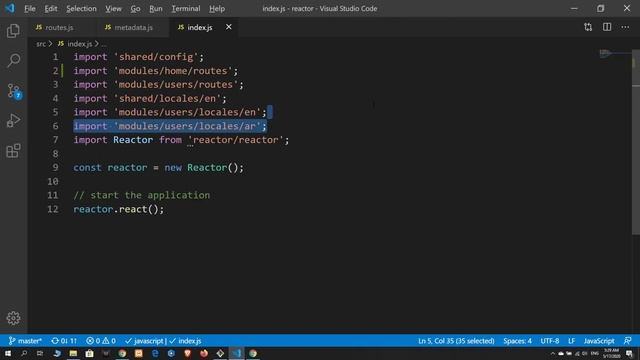Image resolution: width=640 pixels, height=360 pixels.
Task: Click on 'shared/config' import string
Action: point(156,57)
